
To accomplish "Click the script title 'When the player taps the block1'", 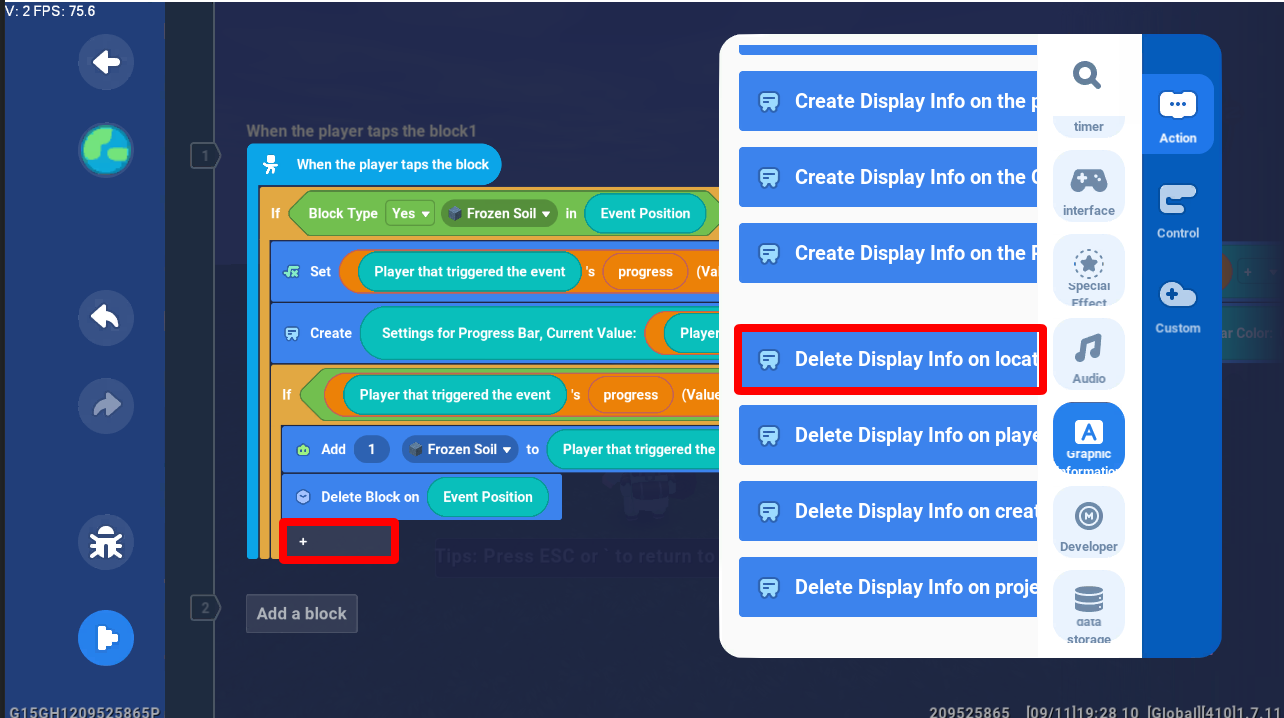I will [362, 131].
